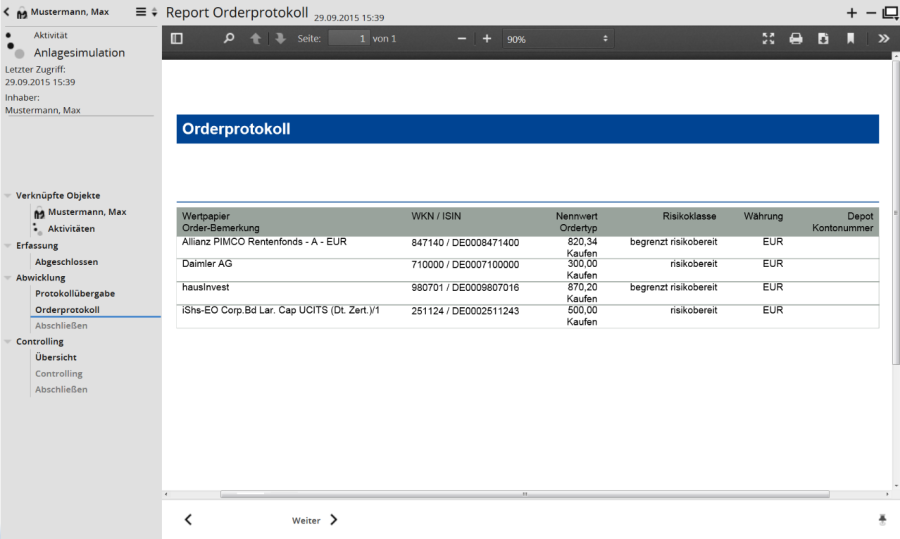
Task: Zoom in on the document
Action: (487, 39)
